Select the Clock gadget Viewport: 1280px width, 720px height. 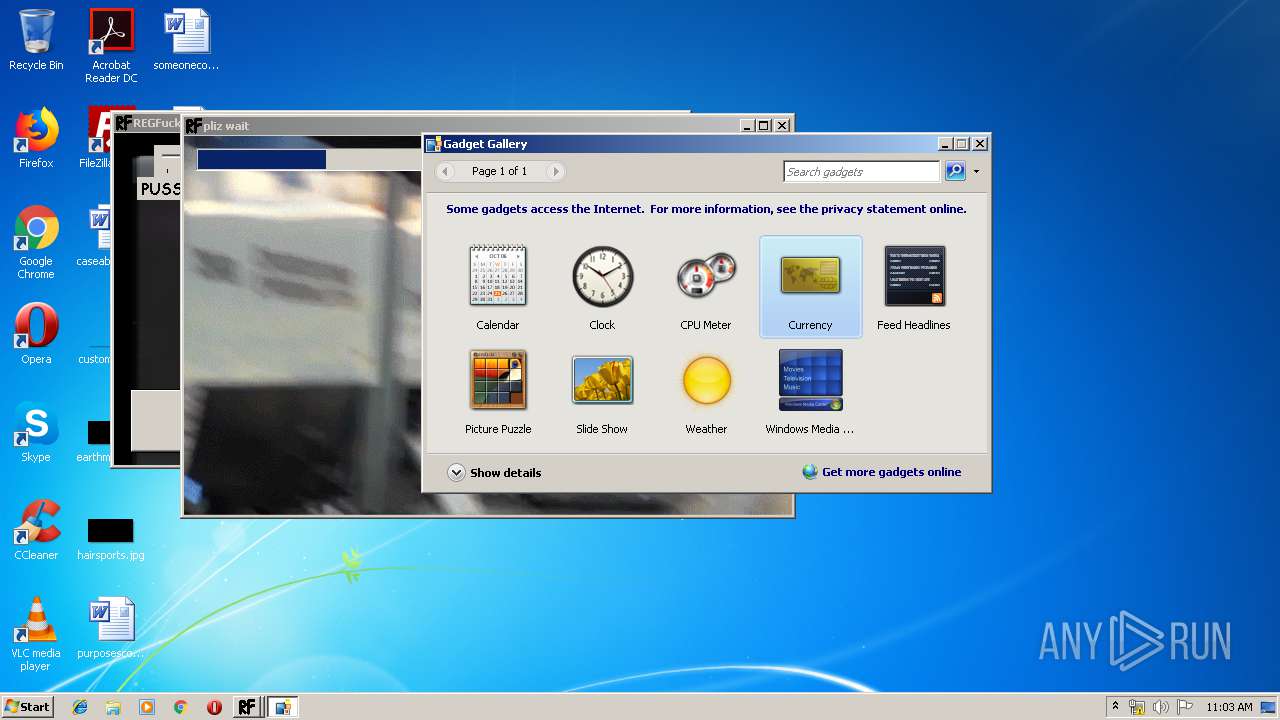click(x=602, y=287)
